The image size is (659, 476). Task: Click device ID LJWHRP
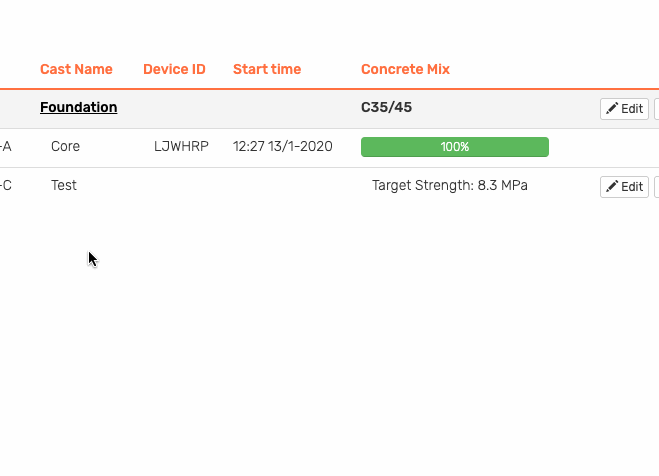[x=181, y=146]
